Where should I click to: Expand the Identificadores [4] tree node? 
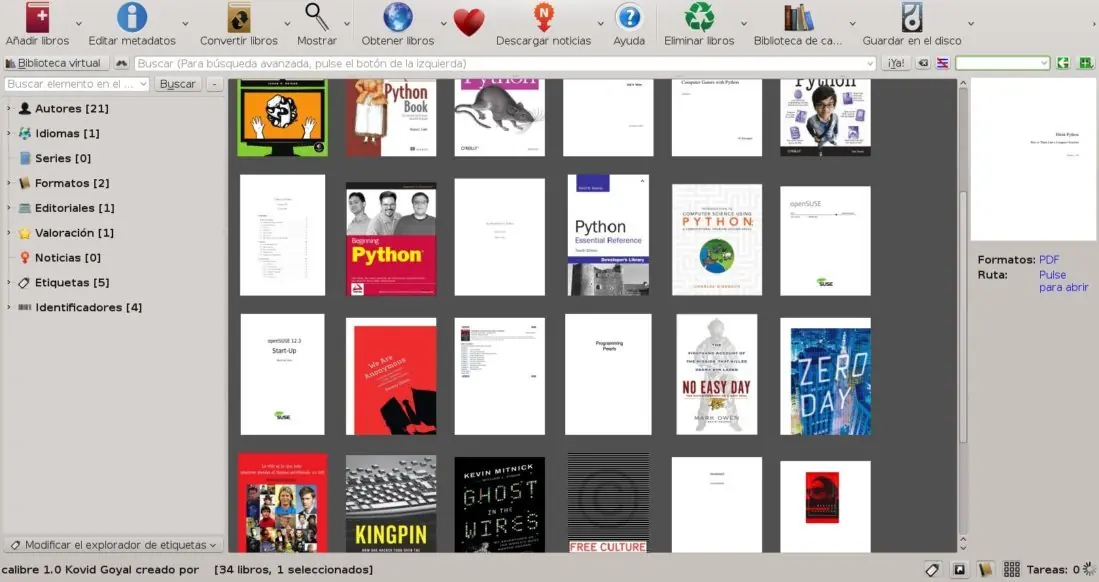[x=8, y=306]
